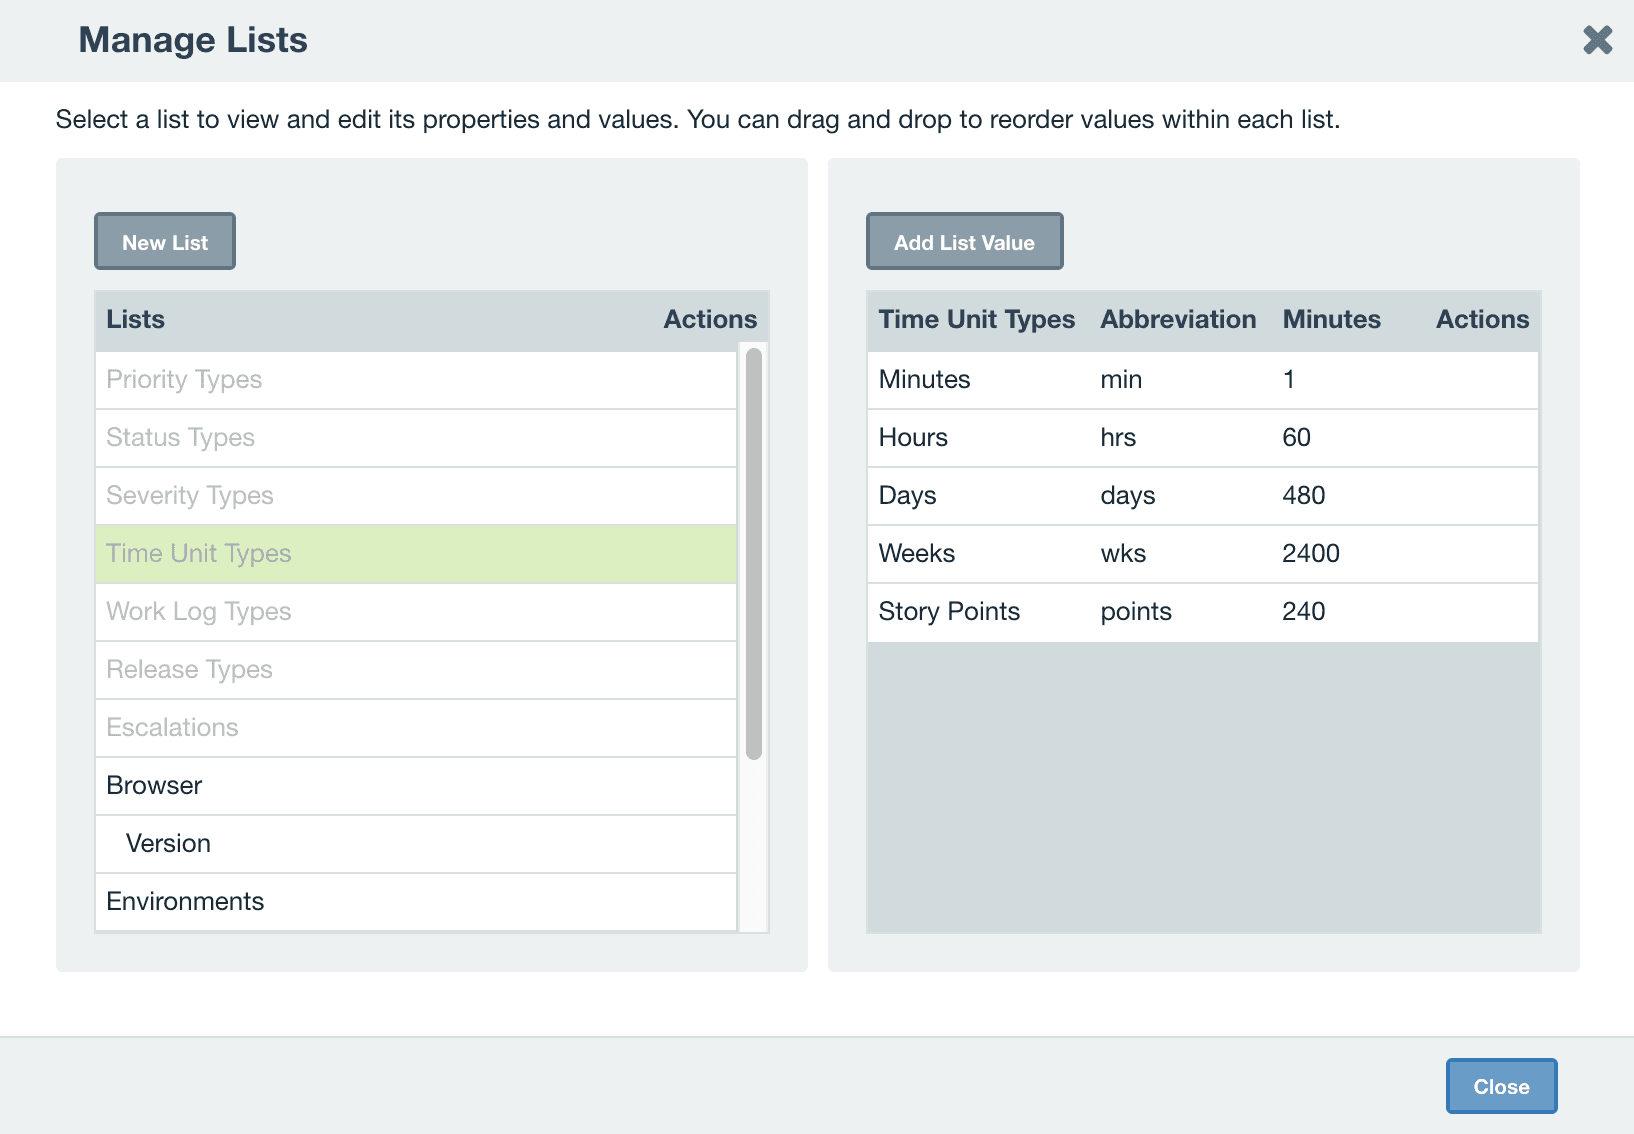1634x1134 pixels.
Task: Close the Manage Lists dialog
Action: 1500,1085
